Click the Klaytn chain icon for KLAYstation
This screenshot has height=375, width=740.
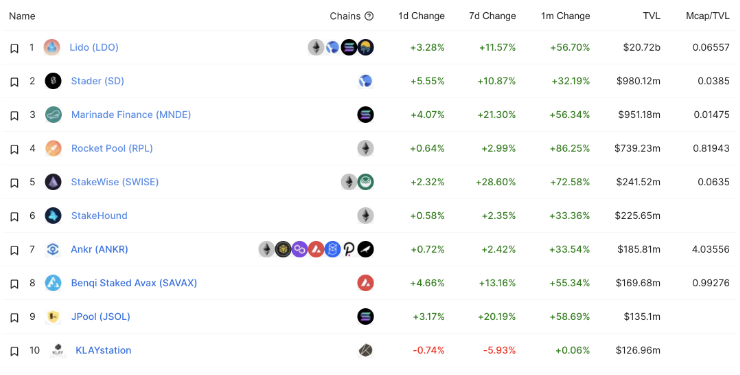coord(365,350)
